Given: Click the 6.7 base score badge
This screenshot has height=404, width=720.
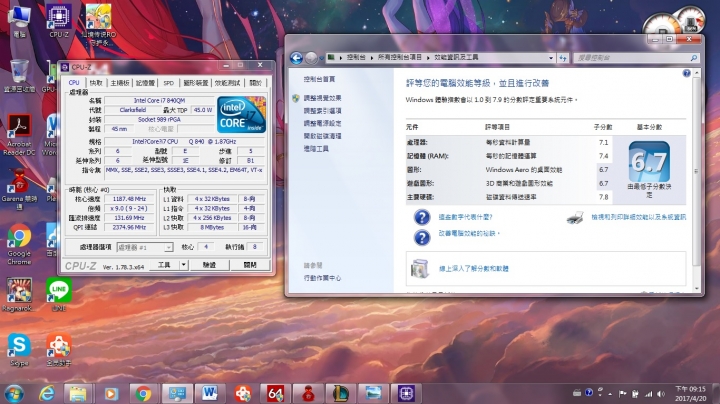Looking at the screenshot, I should [x=649, y=162].
